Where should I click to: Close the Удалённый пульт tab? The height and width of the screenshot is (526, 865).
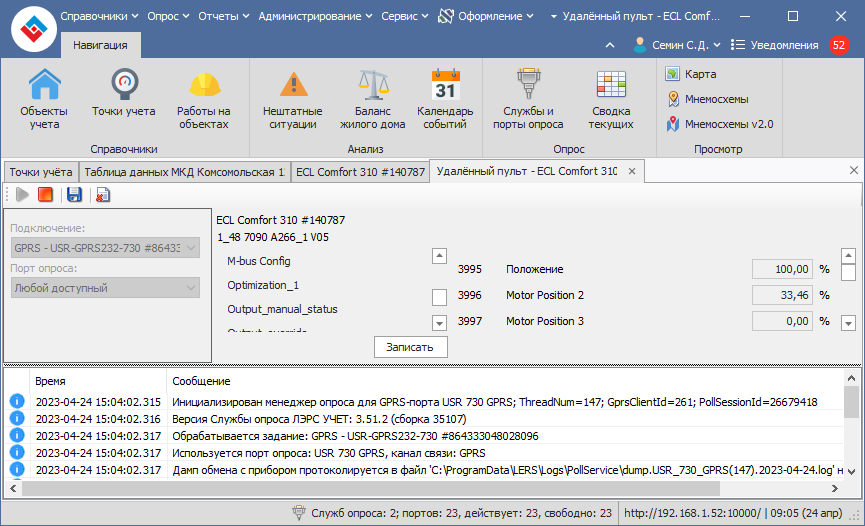pos(632,171)
